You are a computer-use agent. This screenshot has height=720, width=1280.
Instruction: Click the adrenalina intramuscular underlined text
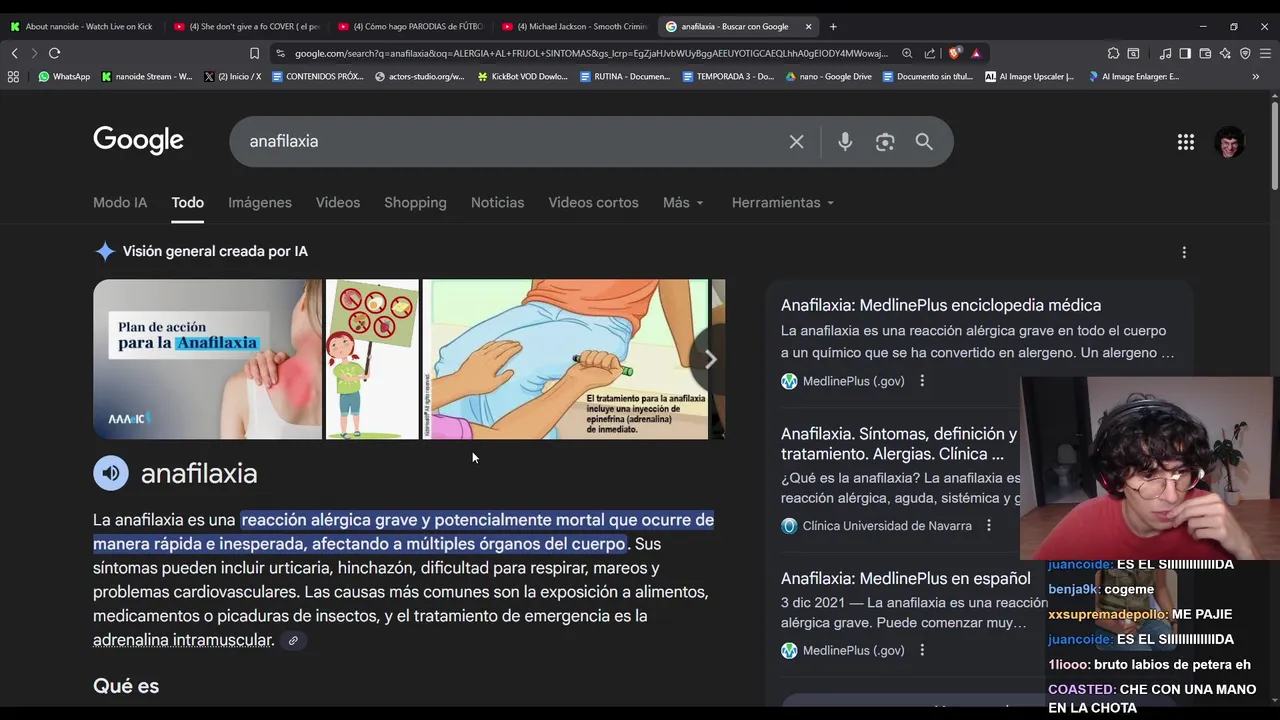183,640
